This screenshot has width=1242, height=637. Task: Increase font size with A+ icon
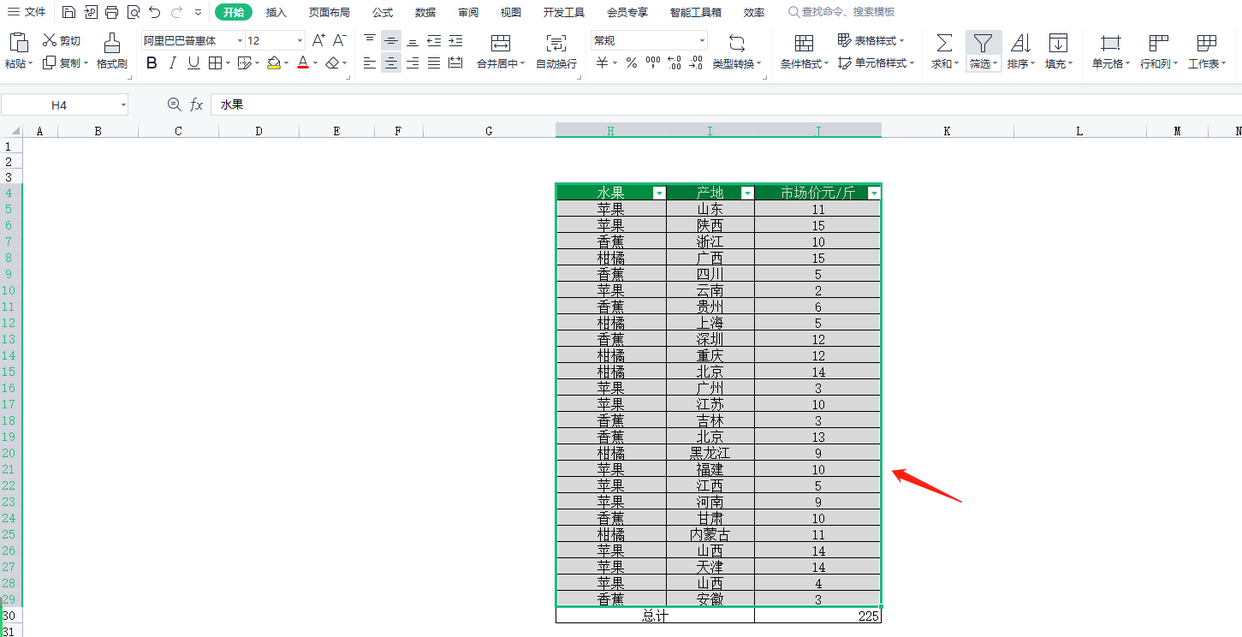point(318,41)
